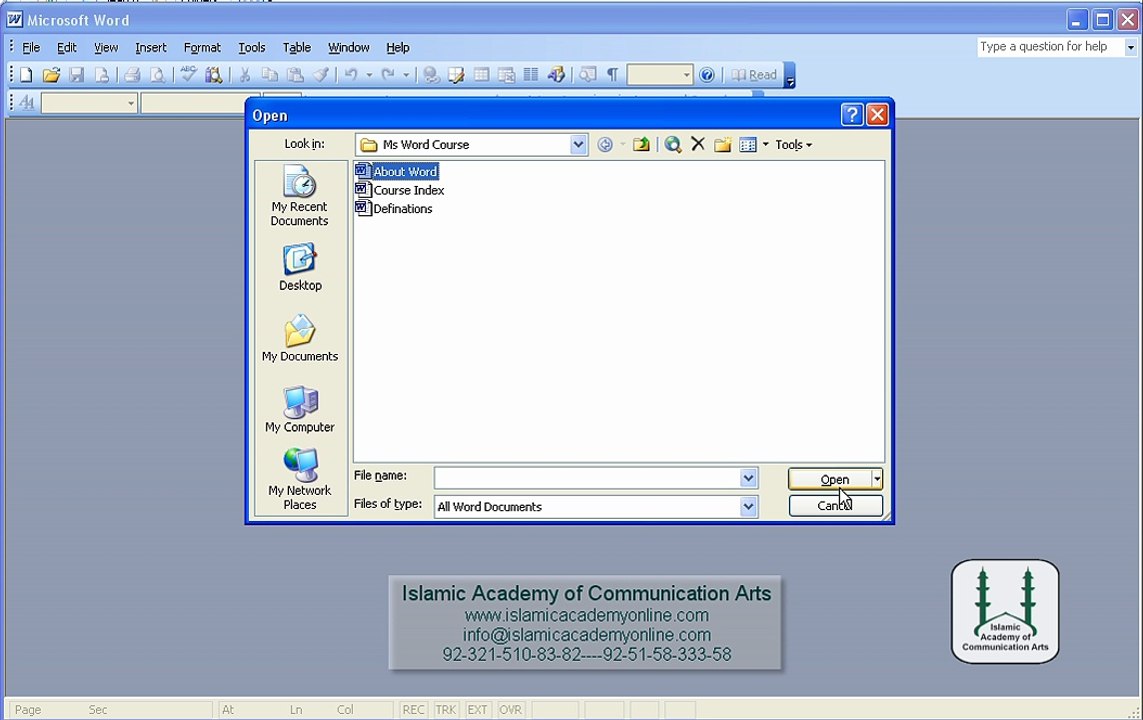Go to My Recent Documents place
1143x720 pixels.
coord(300,195)
